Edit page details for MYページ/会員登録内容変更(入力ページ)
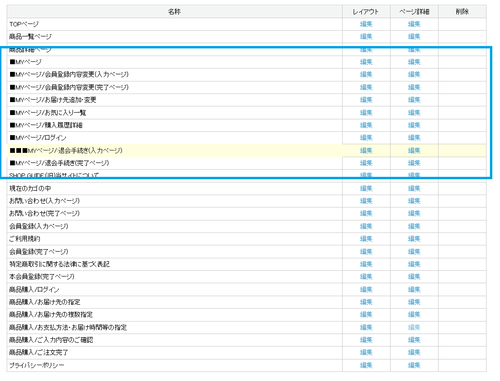500x381 pixels. (x=414, y=75)
